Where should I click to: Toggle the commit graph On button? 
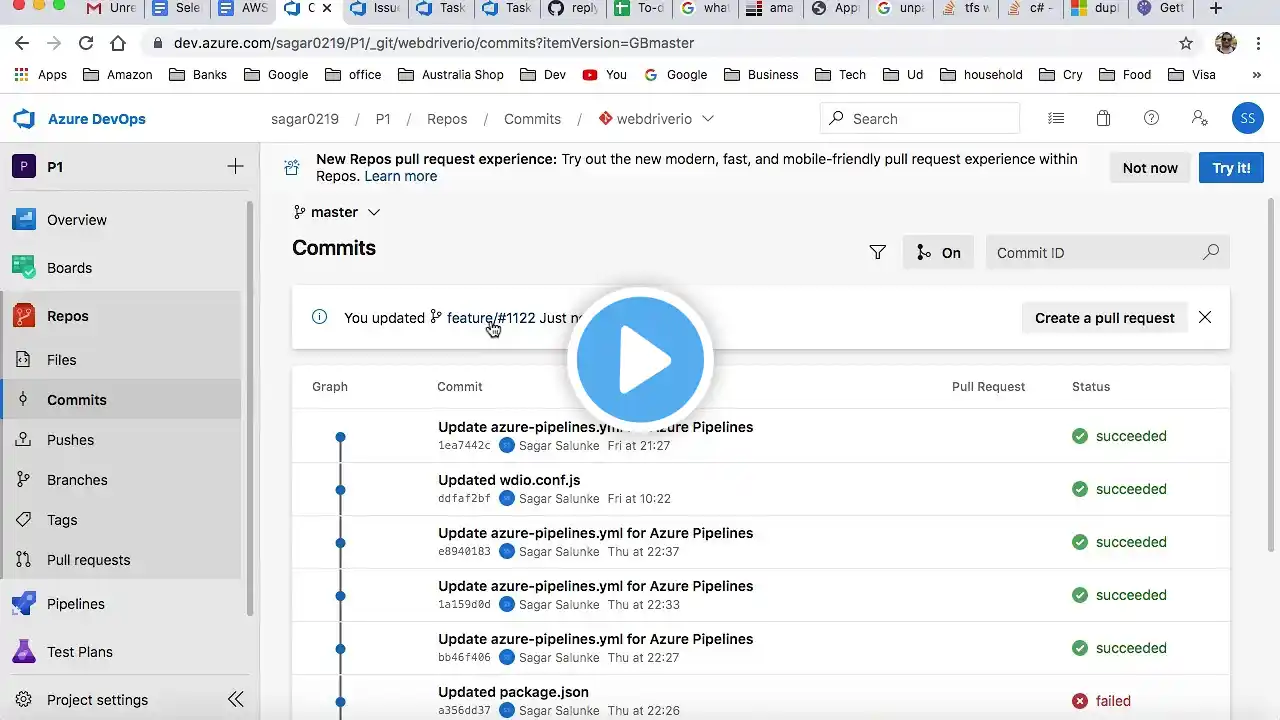(938, 252)
